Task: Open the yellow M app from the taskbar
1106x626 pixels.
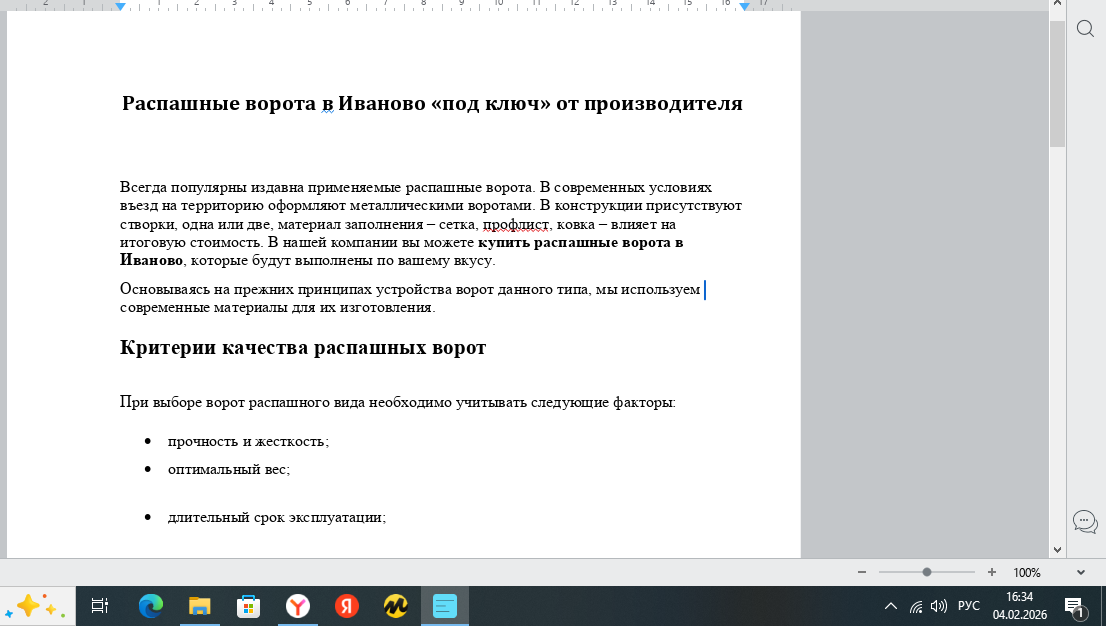Action: click(x=396, y=605)
